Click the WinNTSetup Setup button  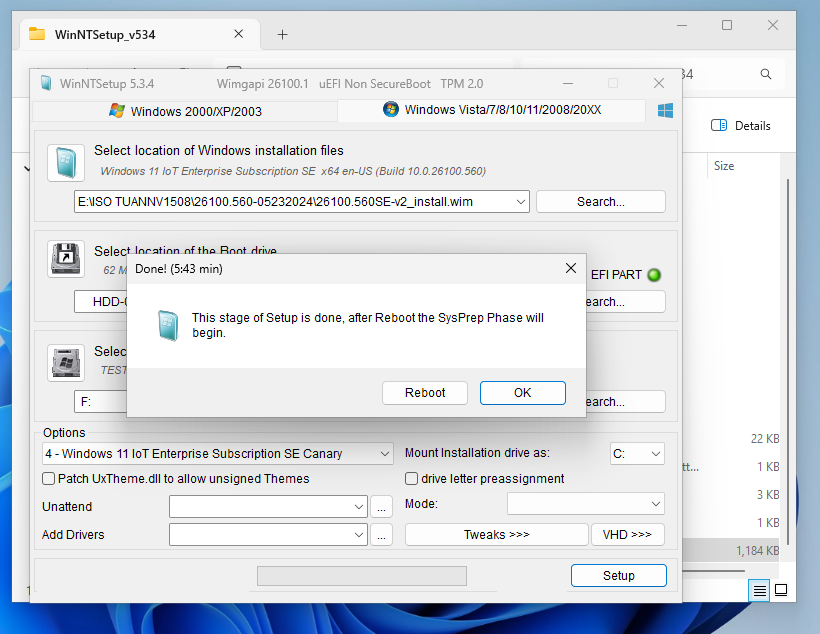[619, 575]
